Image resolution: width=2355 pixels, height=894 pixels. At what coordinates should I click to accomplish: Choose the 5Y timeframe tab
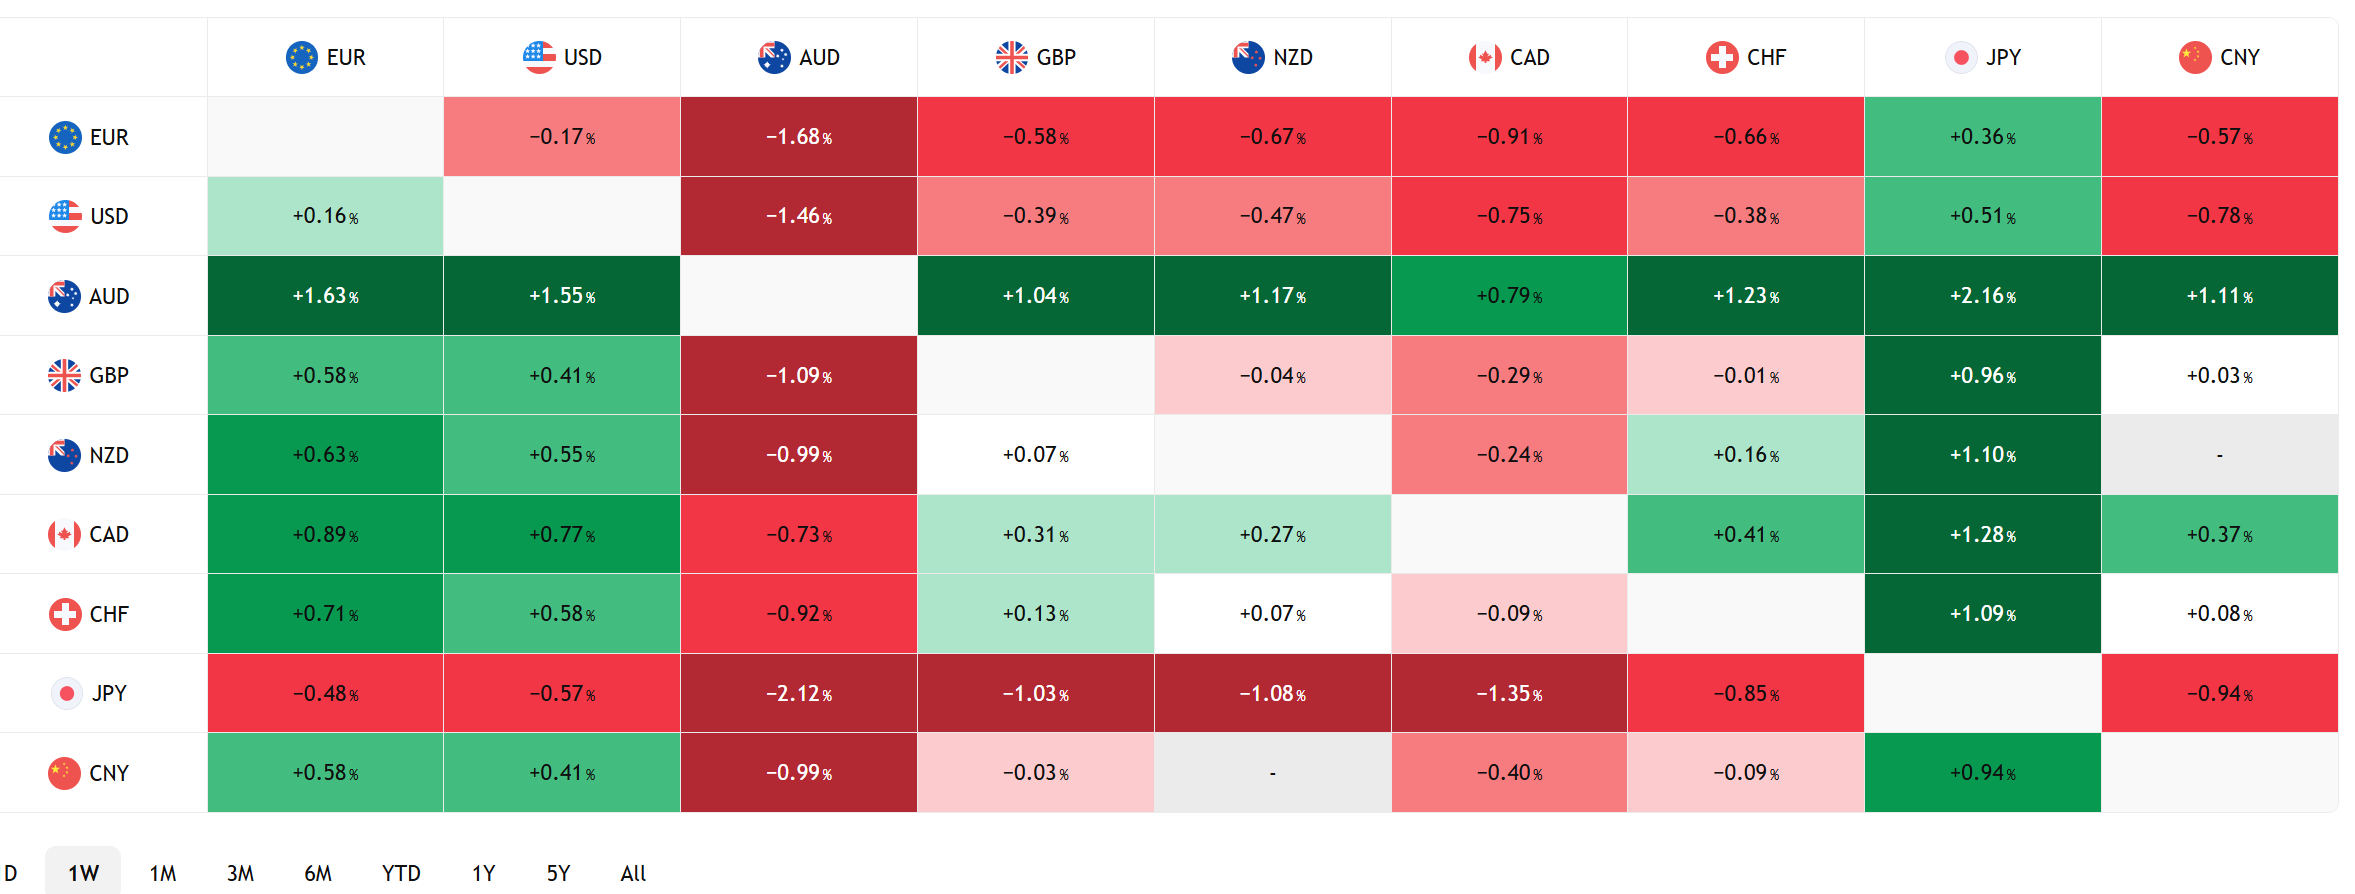[558, 873]
